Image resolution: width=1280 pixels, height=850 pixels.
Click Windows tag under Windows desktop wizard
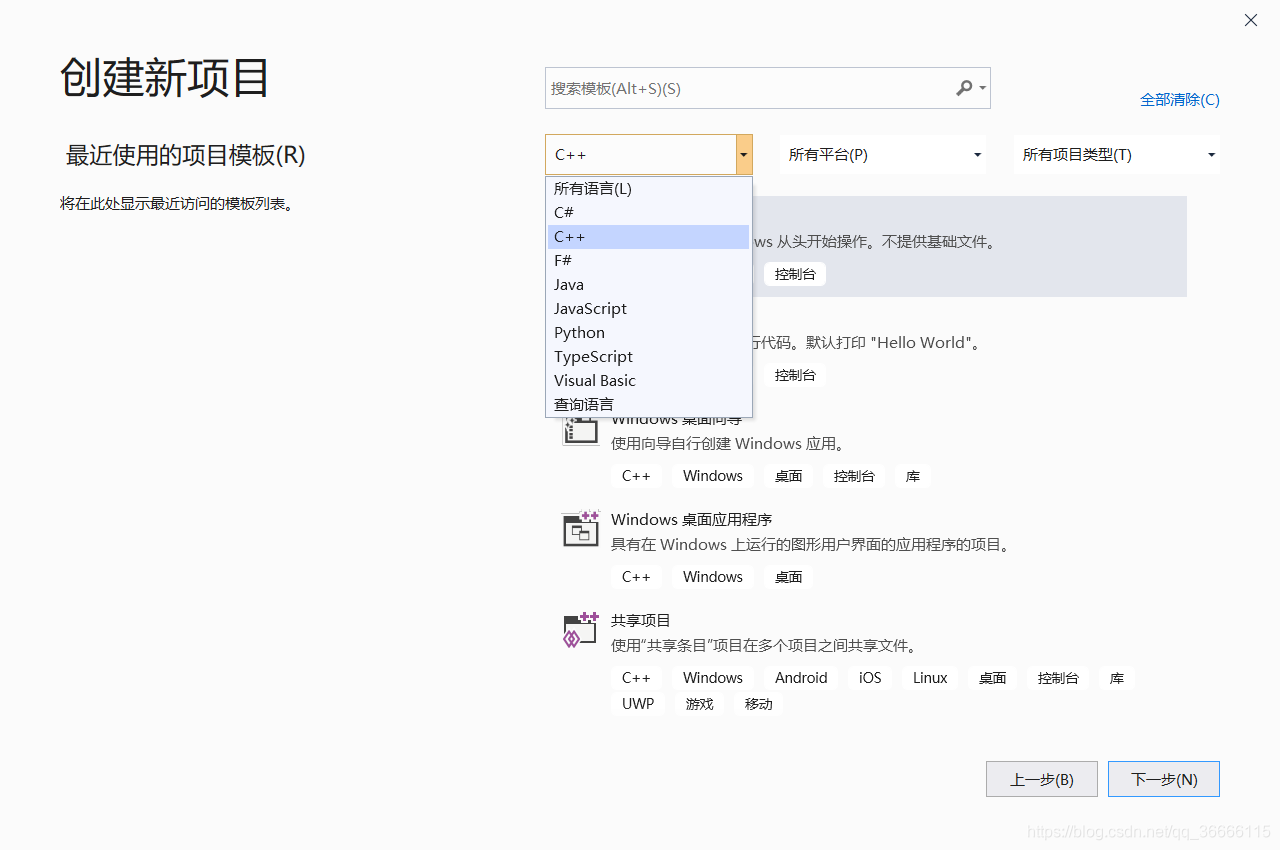(713, 476)
